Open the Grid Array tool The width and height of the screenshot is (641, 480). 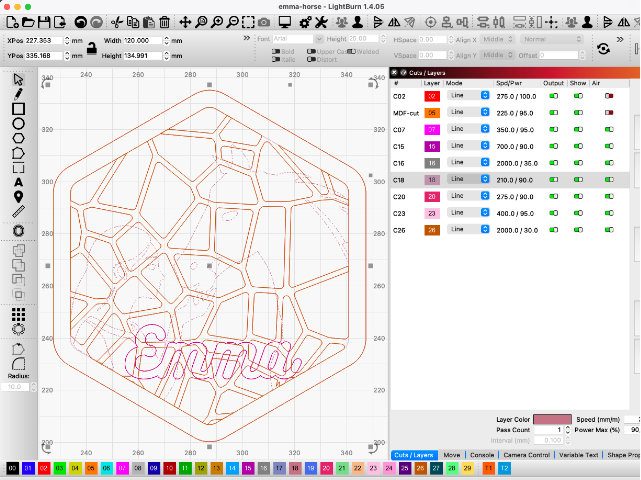point(18,314)
